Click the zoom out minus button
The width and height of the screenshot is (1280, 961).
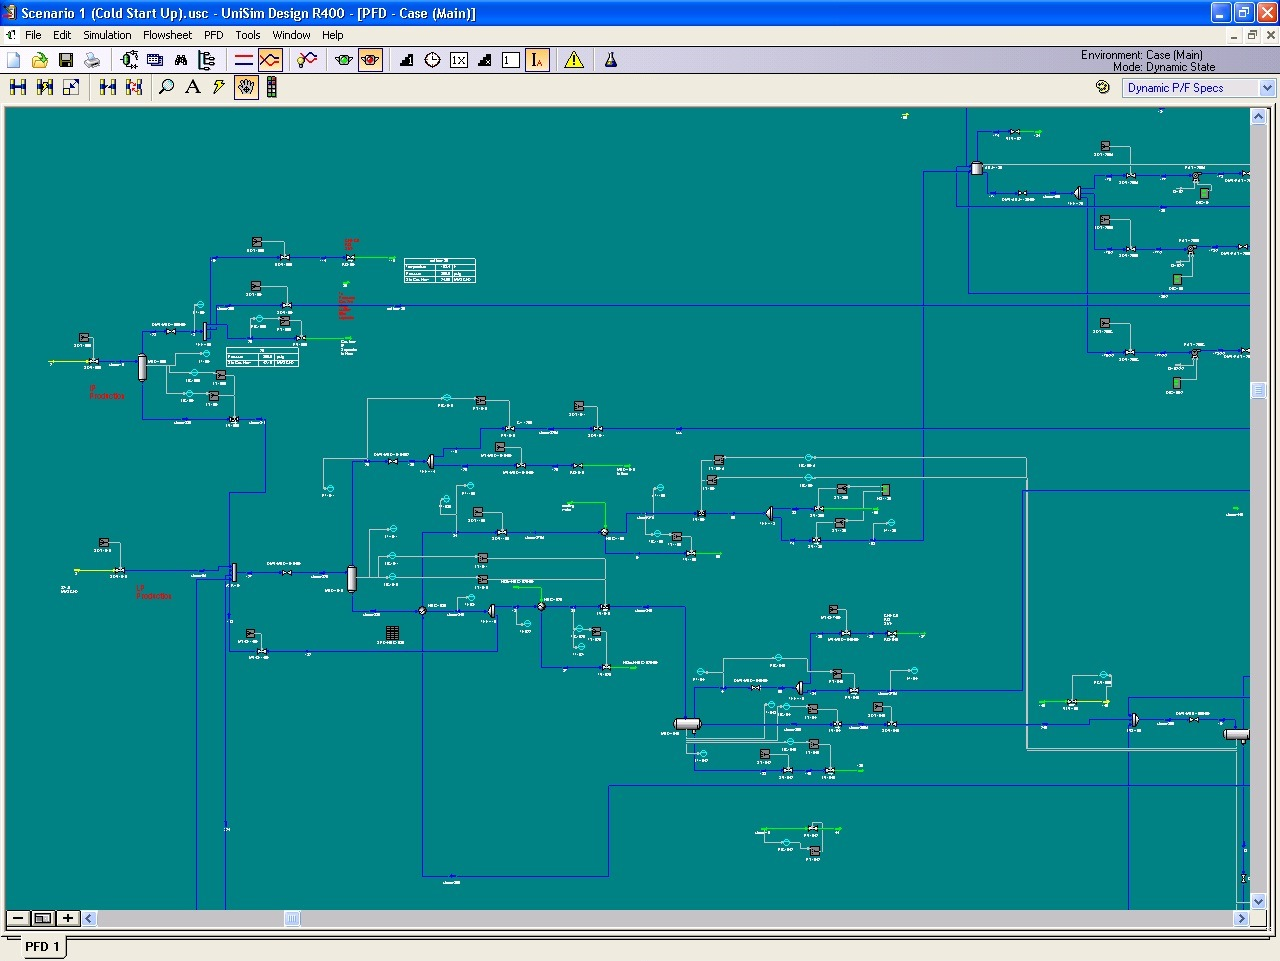tap(18, 918)
